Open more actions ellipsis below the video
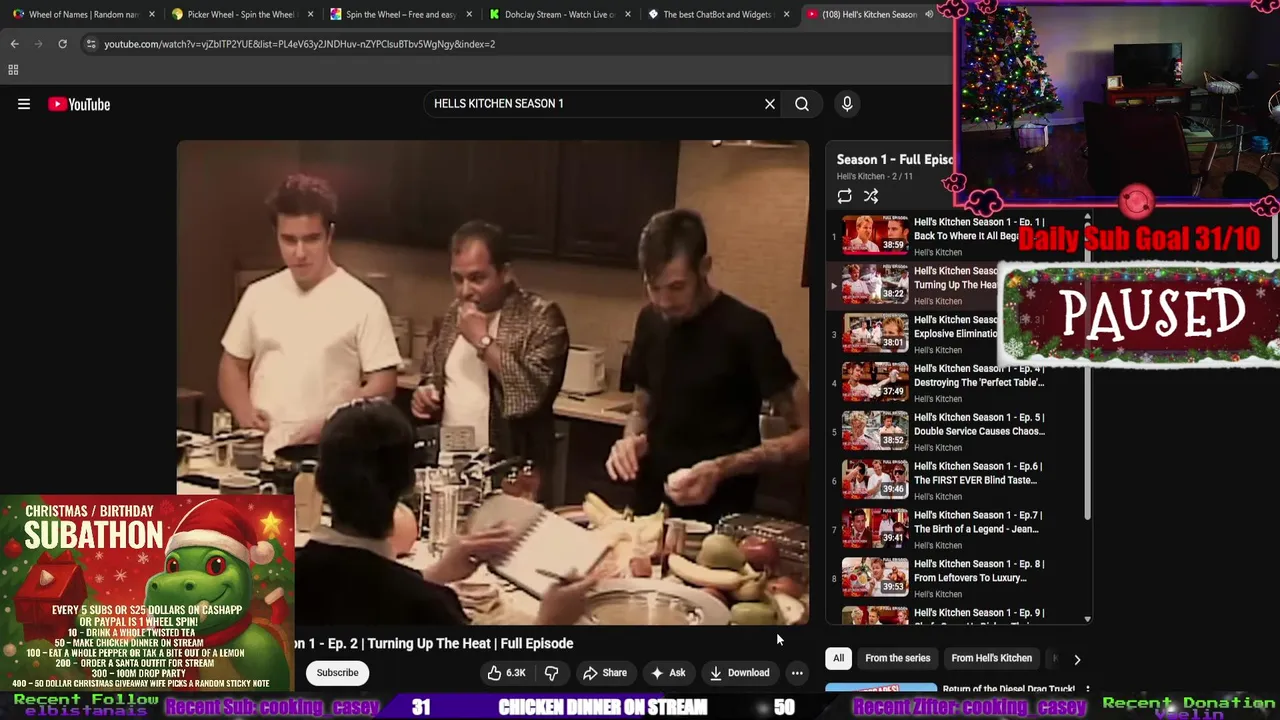 pos(797,673)
